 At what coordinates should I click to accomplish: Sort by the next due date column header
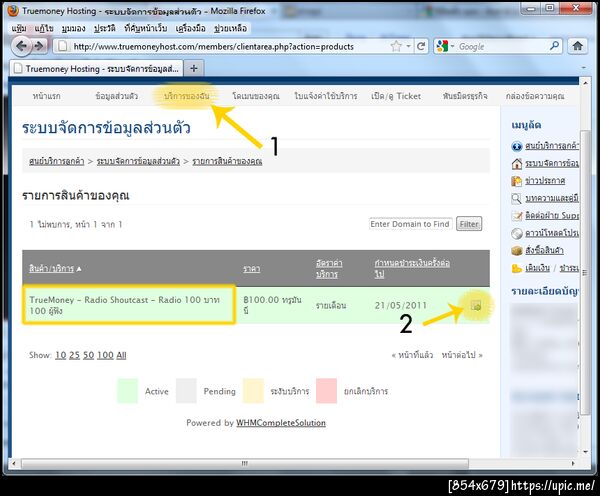point(412,269)
